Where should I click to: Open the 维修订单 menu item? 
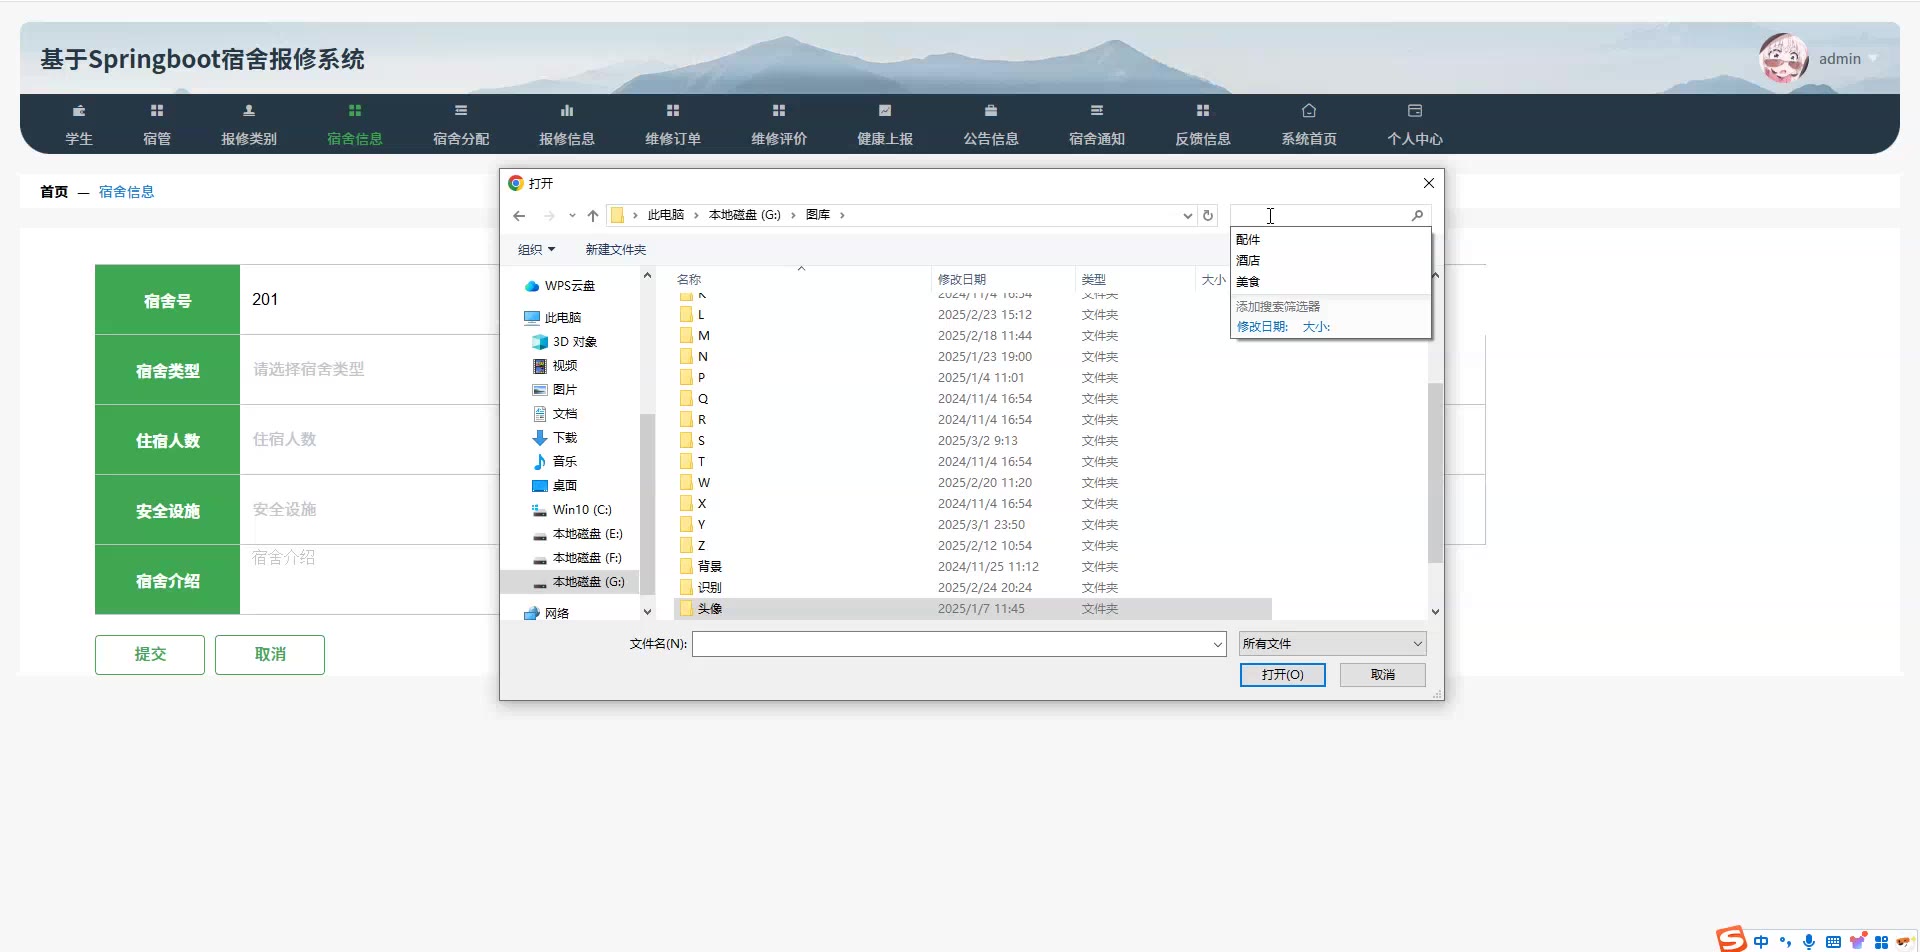pyautogui.click(x=673, y=139)
